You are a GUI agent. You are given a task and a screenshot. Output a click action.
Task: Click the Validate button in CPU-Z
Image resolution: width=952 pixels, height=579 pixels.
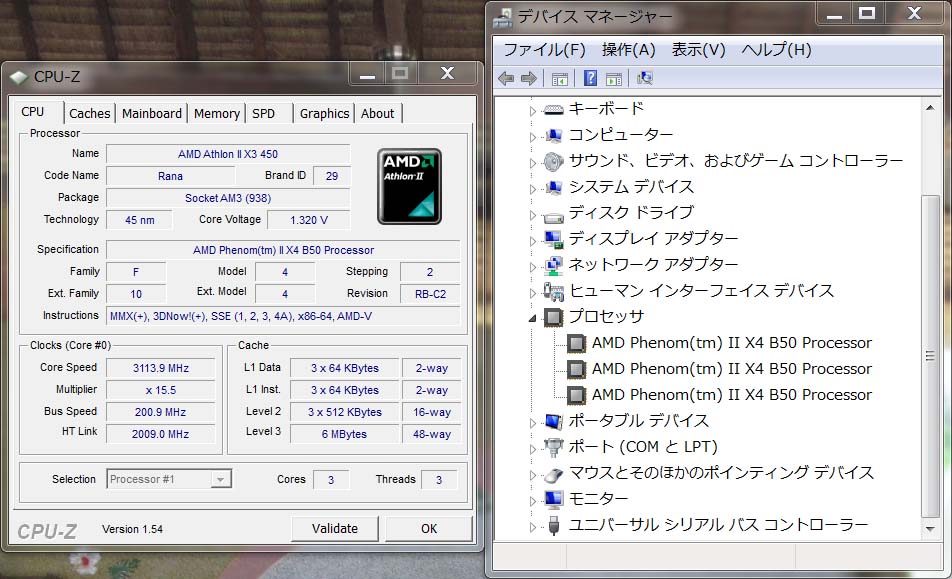335,529
